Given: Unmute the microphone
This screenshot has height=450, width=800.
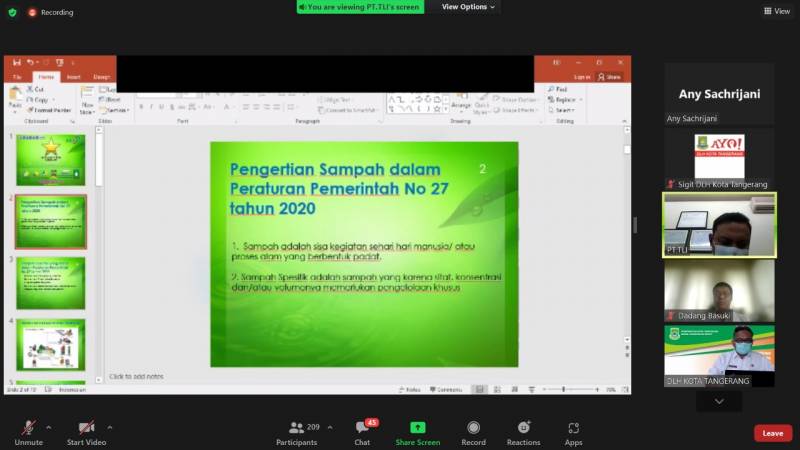Looking at the screenshot, I should coord(28,428).
